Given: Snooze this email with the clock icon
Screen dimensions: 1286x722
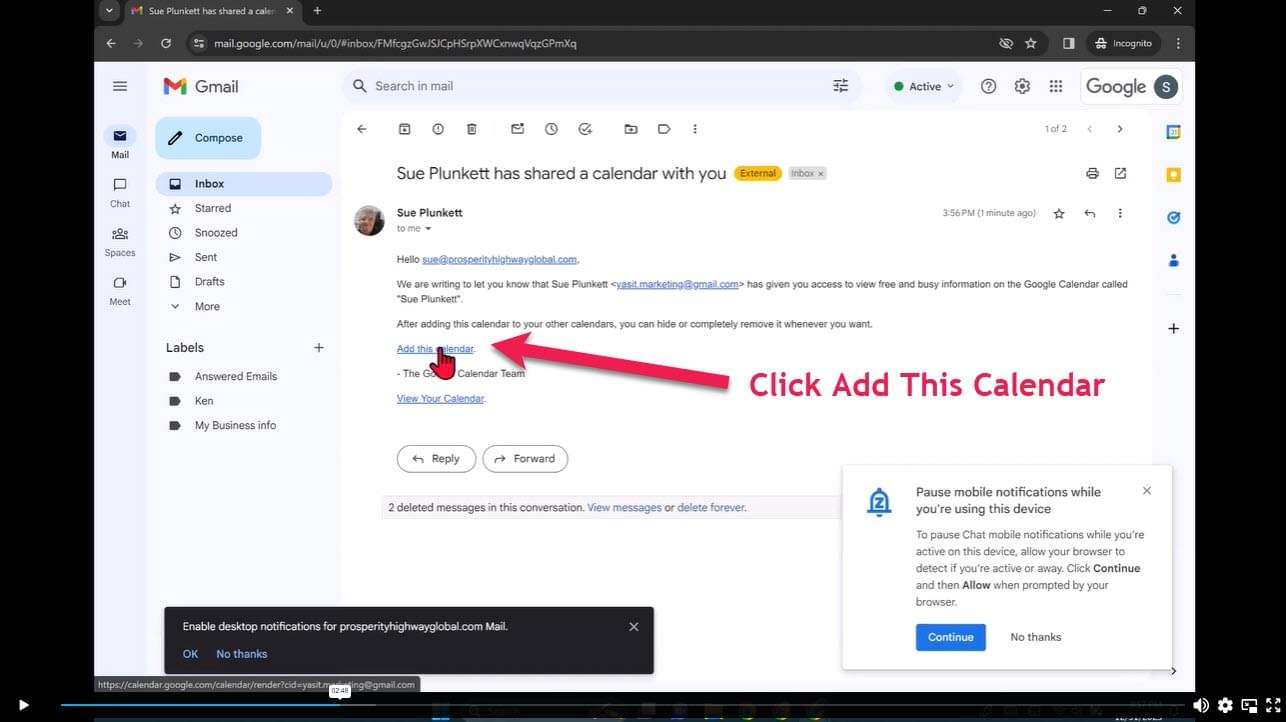Looking at the screenshot, I should click(551, 129).
